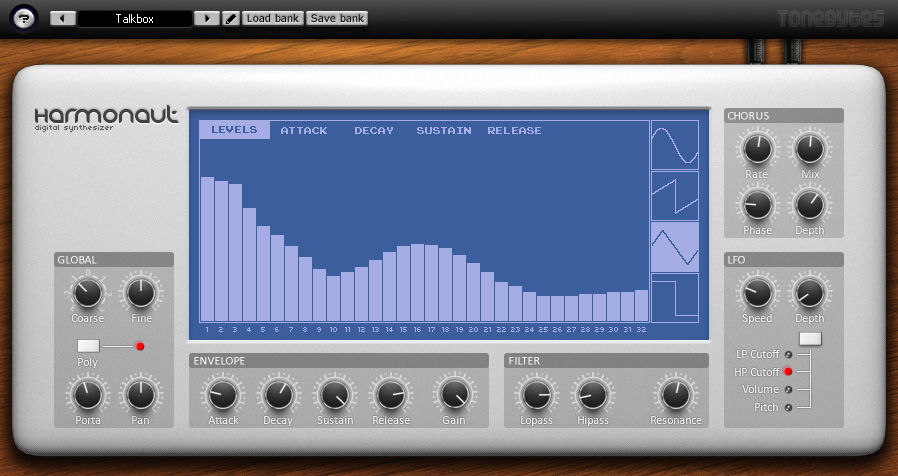Select the sine waveform icon
Image resolution: width=898 pixels, height=476 pixels.
(675, 146)
